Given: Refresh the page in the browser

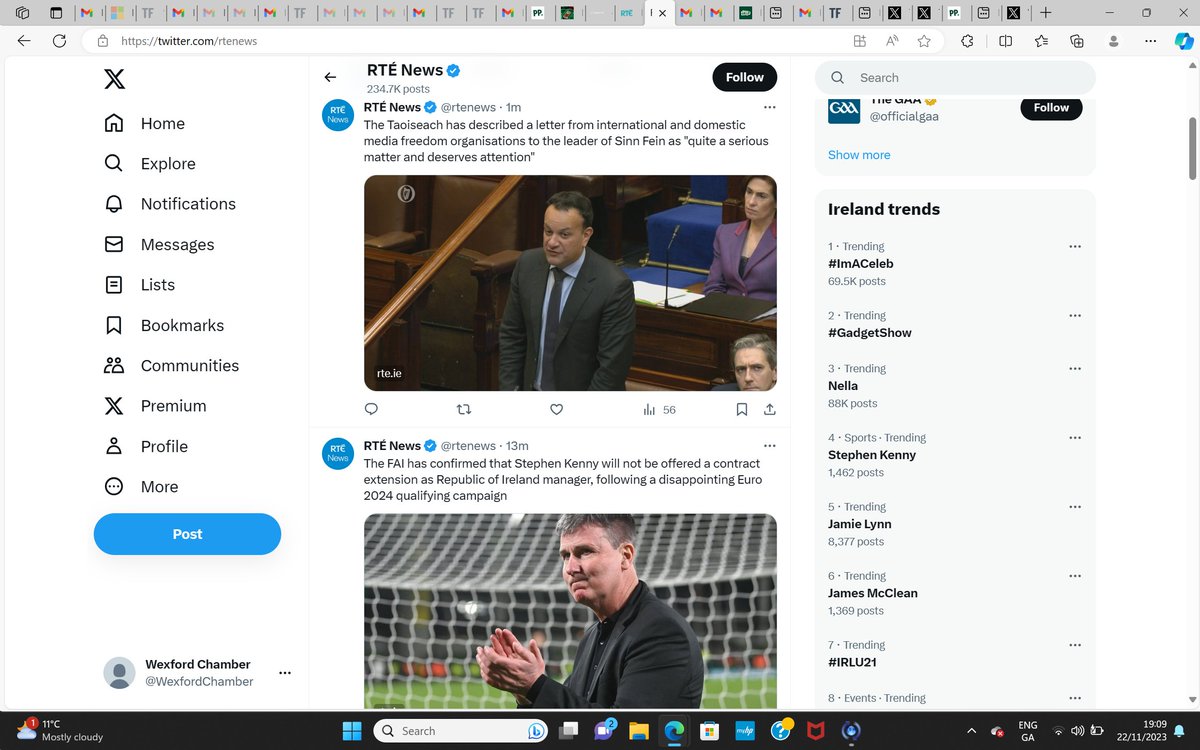Looking at the screenshot, I should (60, 41).
